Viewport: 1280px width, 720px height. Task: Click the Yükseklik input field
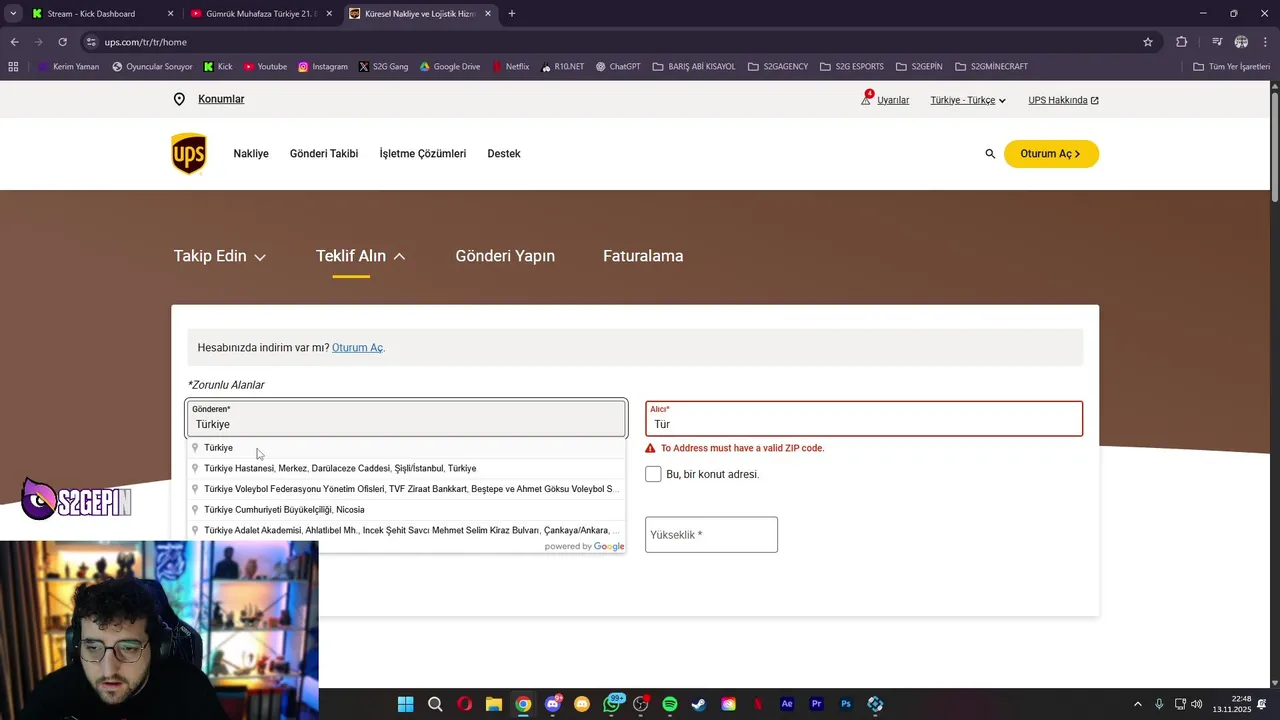pyautogui.click(x=711, y=535)
